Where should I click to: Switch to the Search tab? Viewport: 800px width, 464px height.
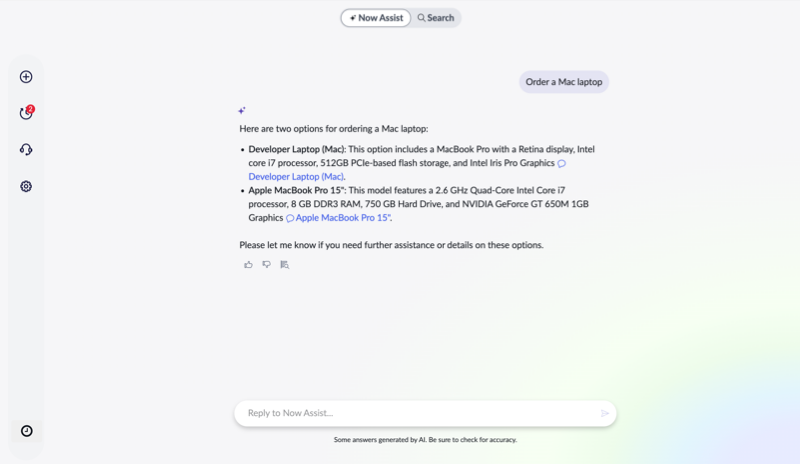[x=436, y=18]
